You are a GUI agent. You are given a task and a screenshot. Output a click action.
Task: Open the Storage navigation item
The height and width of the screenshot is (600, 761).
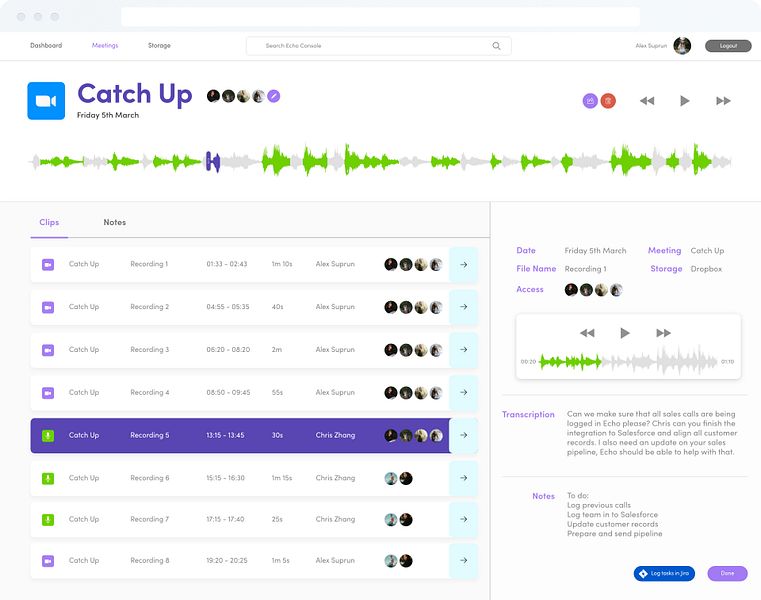[x=159, y=45]
